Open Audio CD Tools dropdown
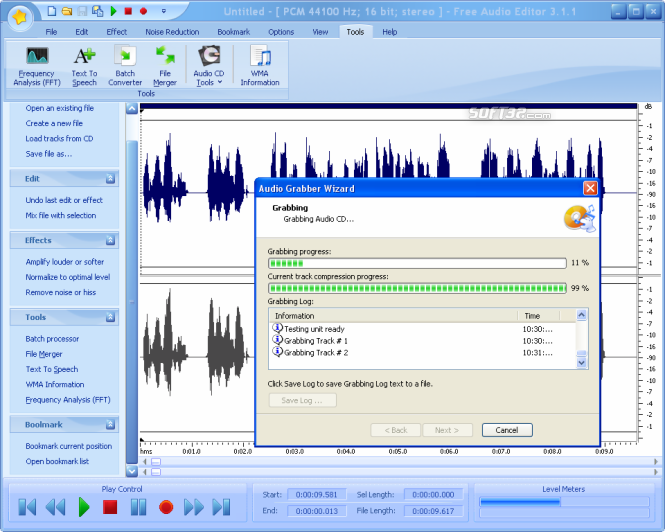Image resolution: width=665 pixels, height=532 pixels. tap(209, 66)
